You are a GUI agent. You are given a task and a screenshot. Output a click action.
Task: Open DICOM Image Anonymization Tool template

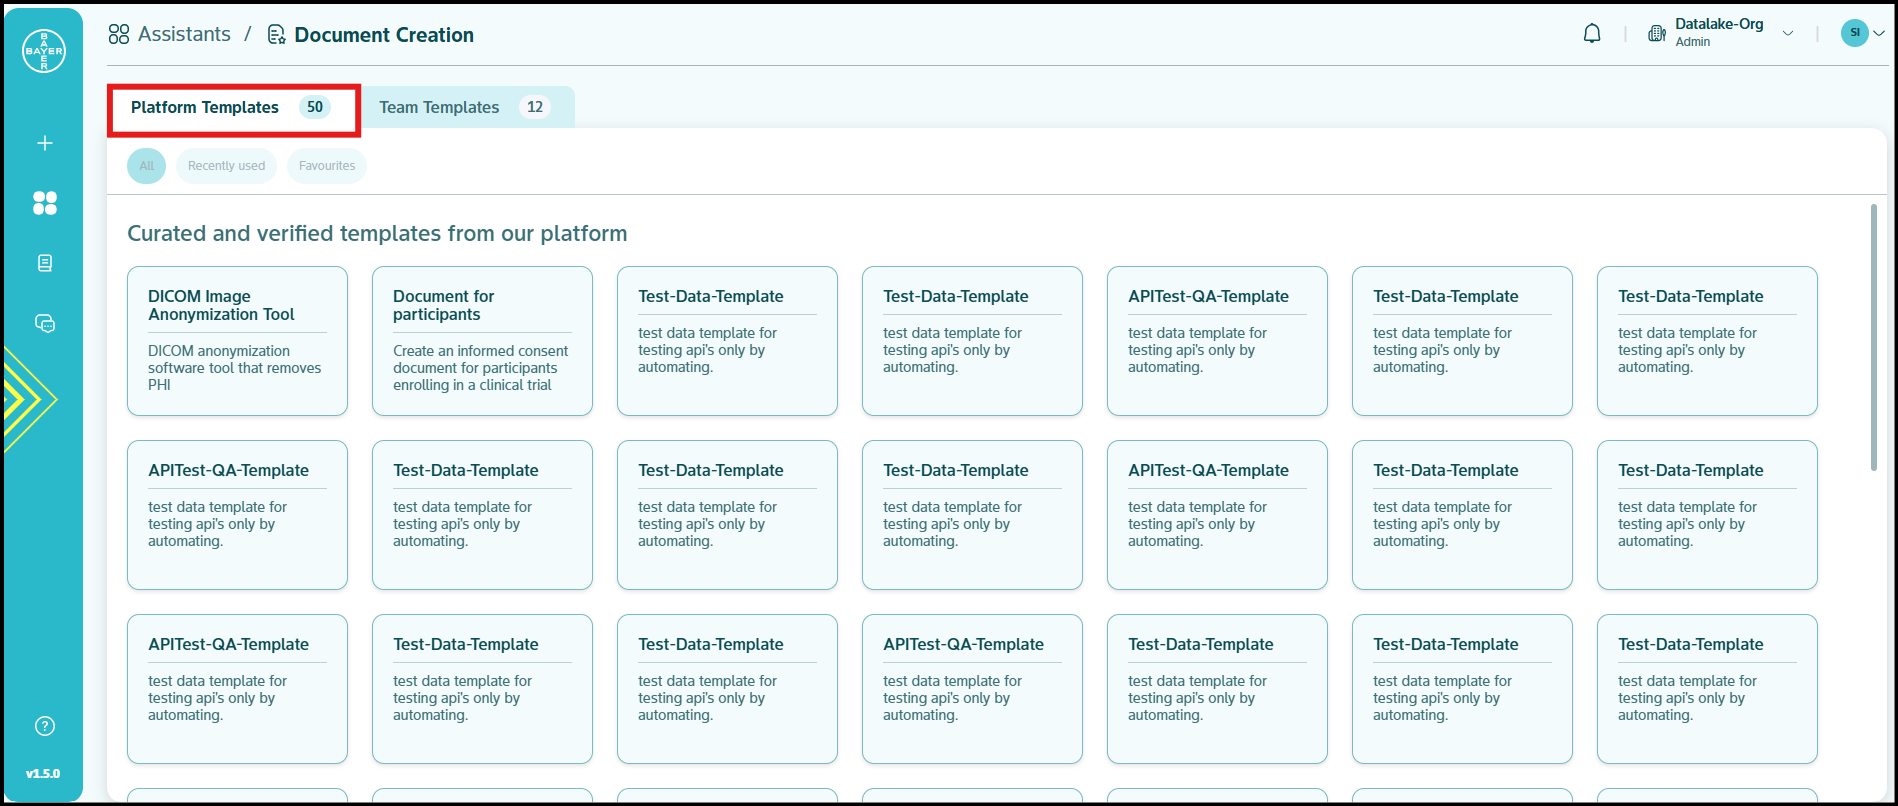coord(237,340)
